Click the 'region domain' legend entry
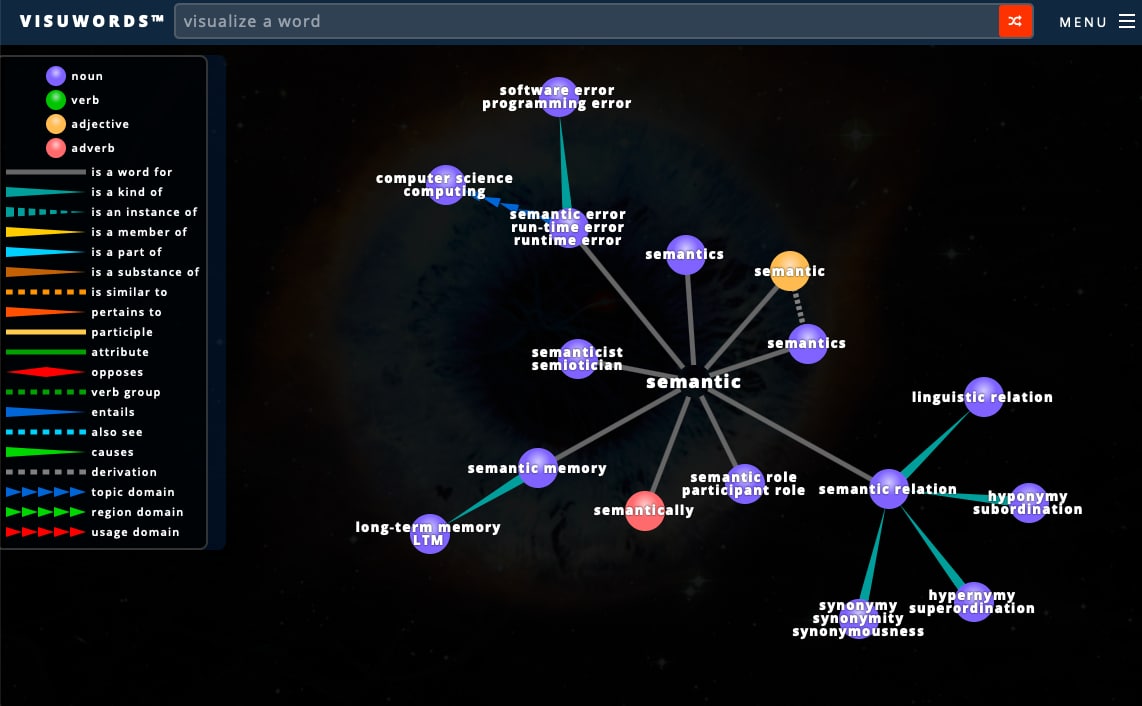Image resolution: width=1142 pixels, height=706 pixels. [95, 512]
